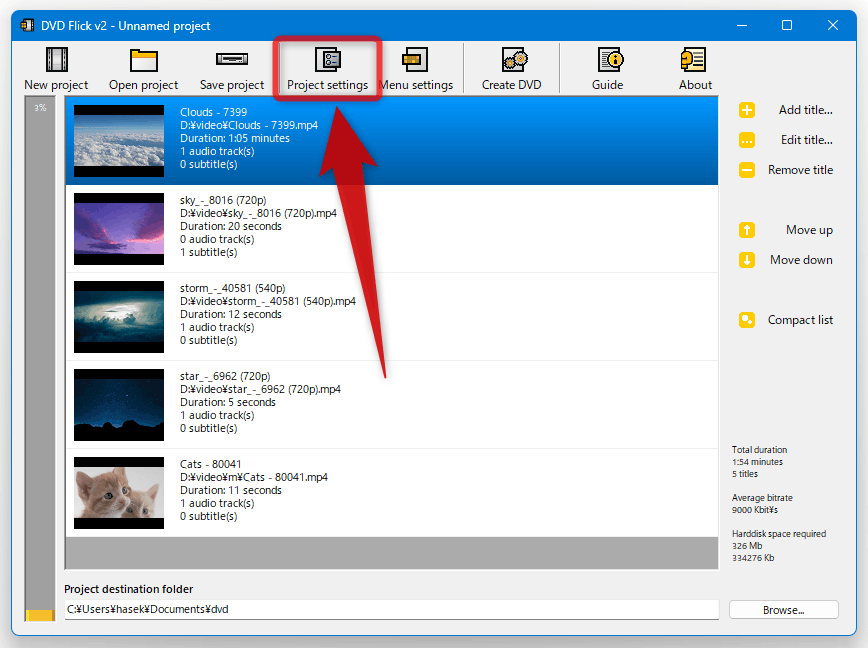Click the Duration: 1:05 minutes text

pos(235,138)
